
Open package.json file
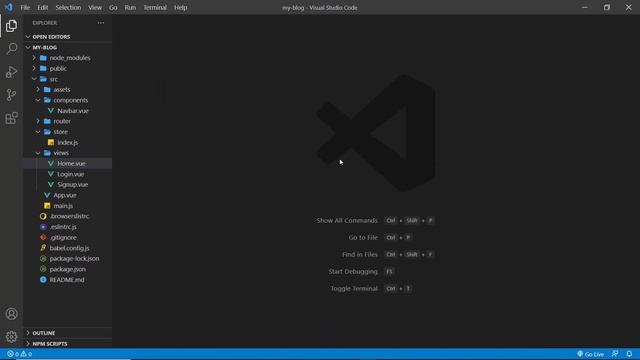67,269
